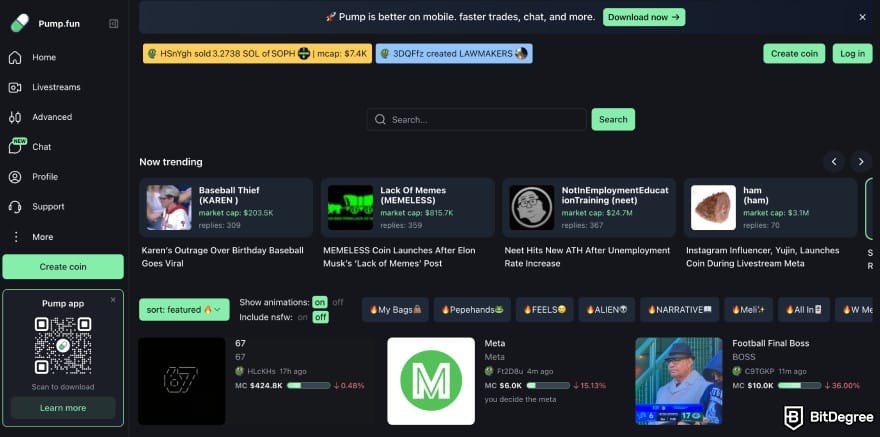Click the Support headset icon
The height and width of the screenshot is (437, 880).
pos(15,206)
